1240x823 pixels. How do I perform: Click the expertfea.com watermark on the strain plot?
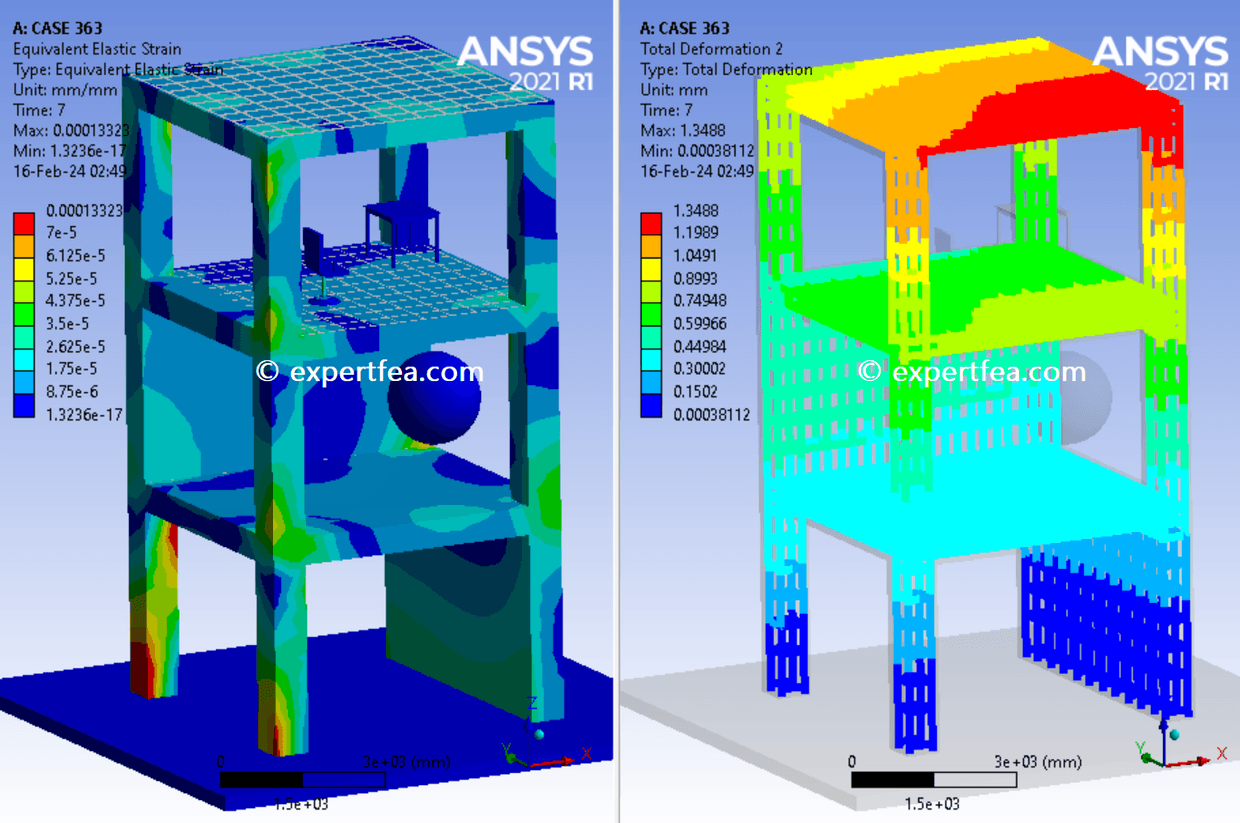[x=370, y=371]
